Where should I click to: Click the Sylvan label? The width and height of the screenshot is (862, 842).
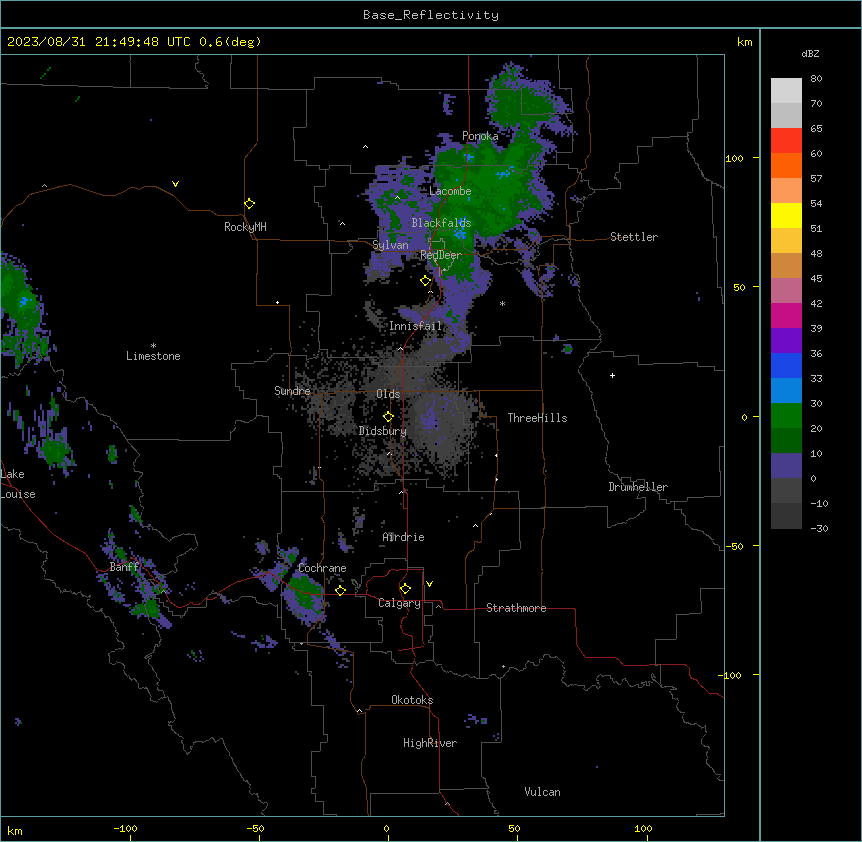tap(390, 245)
